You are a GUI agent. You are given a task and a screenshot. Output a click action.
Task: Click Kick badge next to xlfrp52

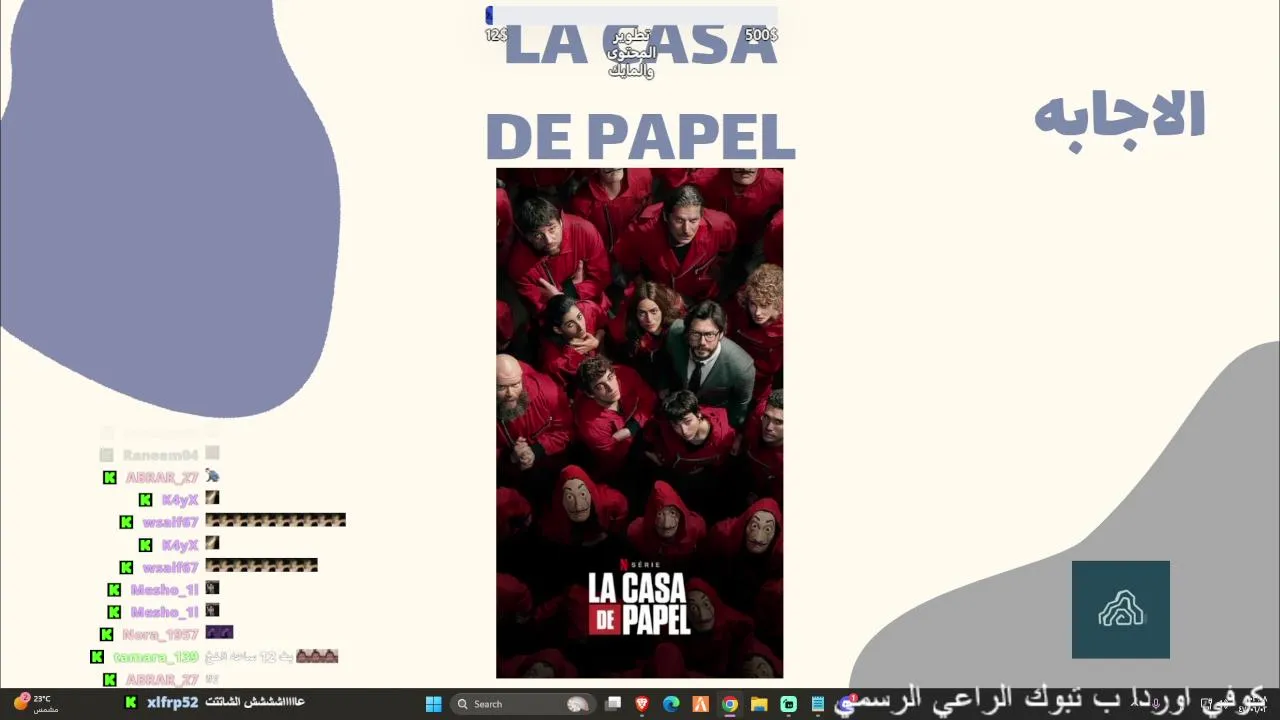(x=131, y=703)
